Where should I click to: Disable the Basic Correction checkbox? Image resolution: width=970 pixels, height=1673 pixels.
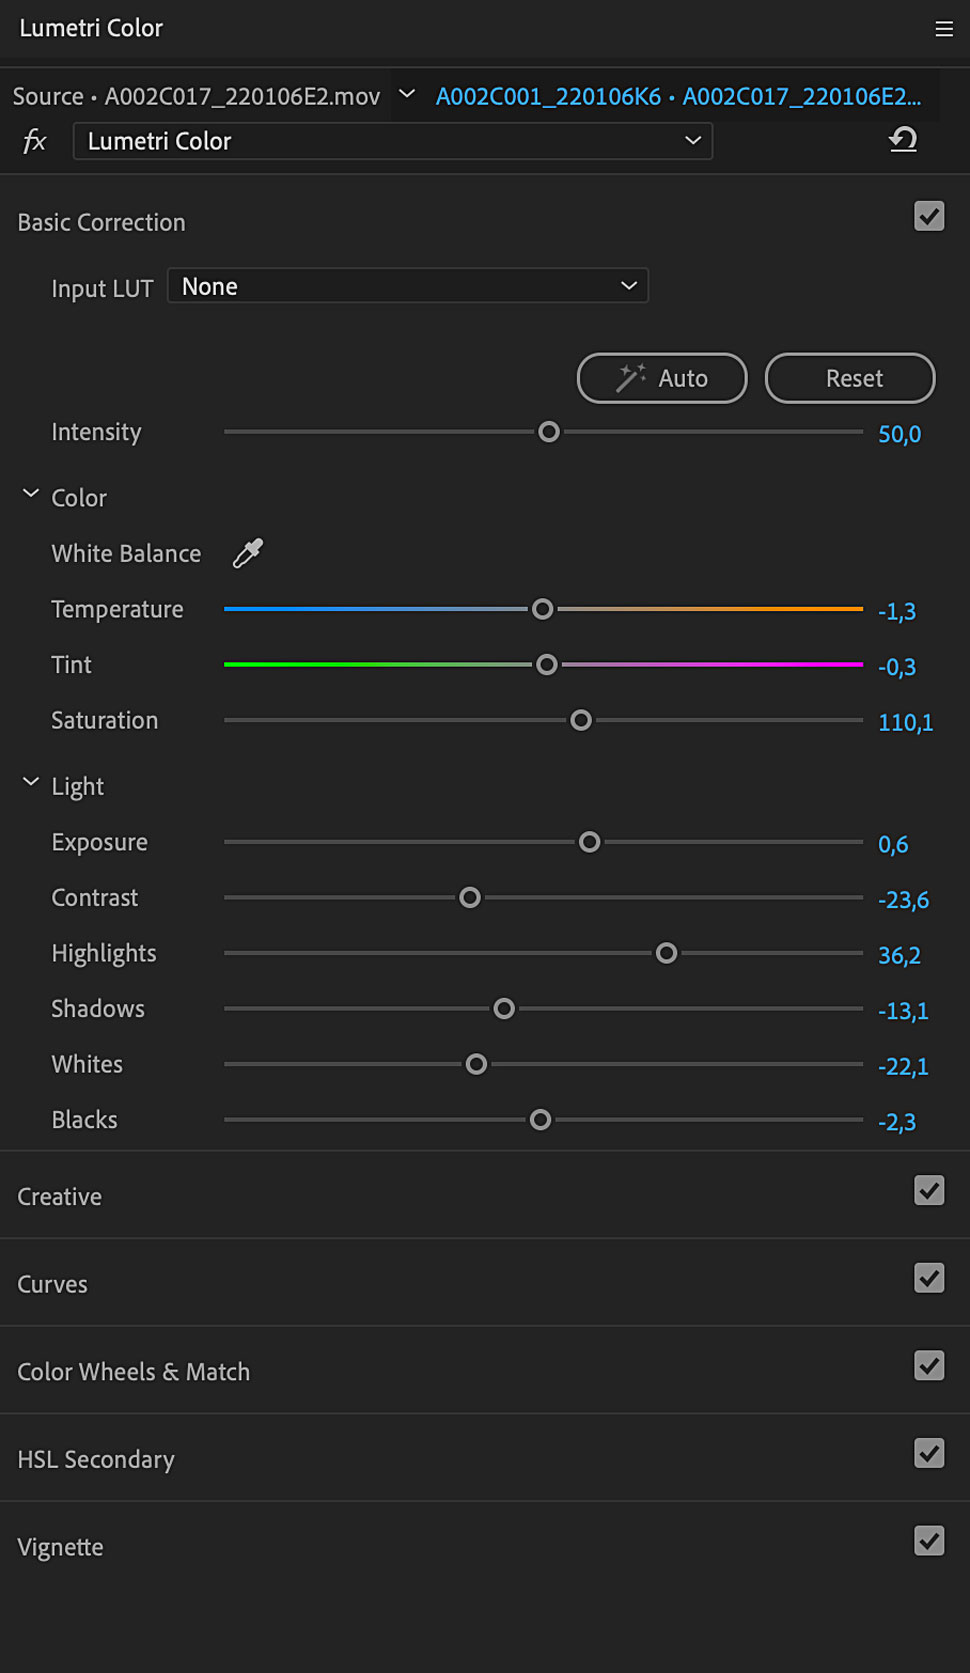pos(929,216)
